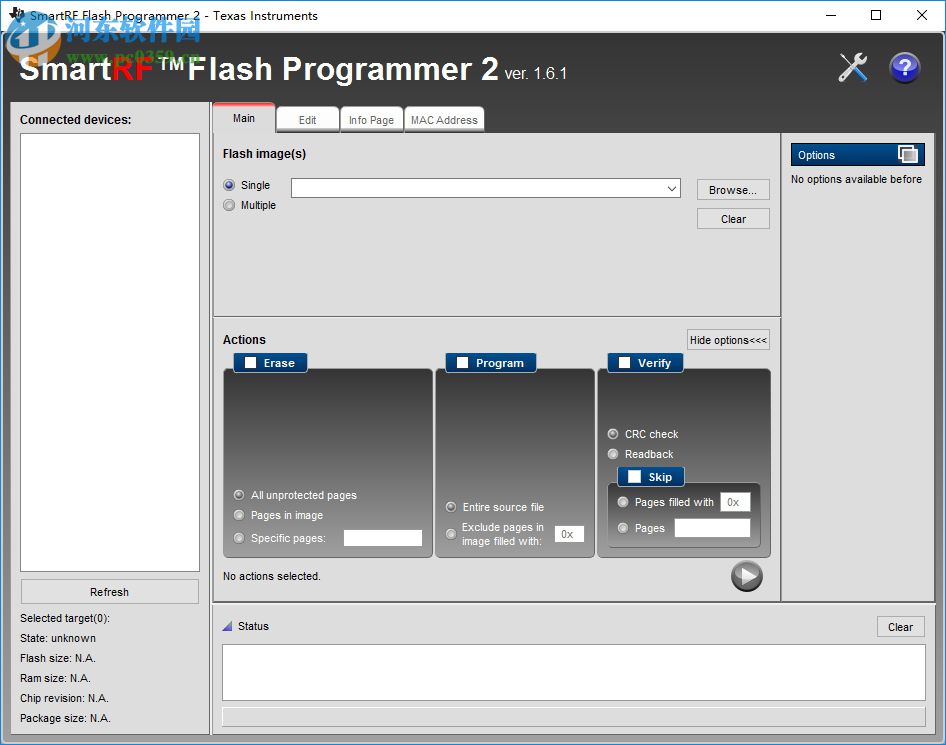The image size is (946, 745).
Task: Click the progress bar below the Status log
Action: [573, 715]
